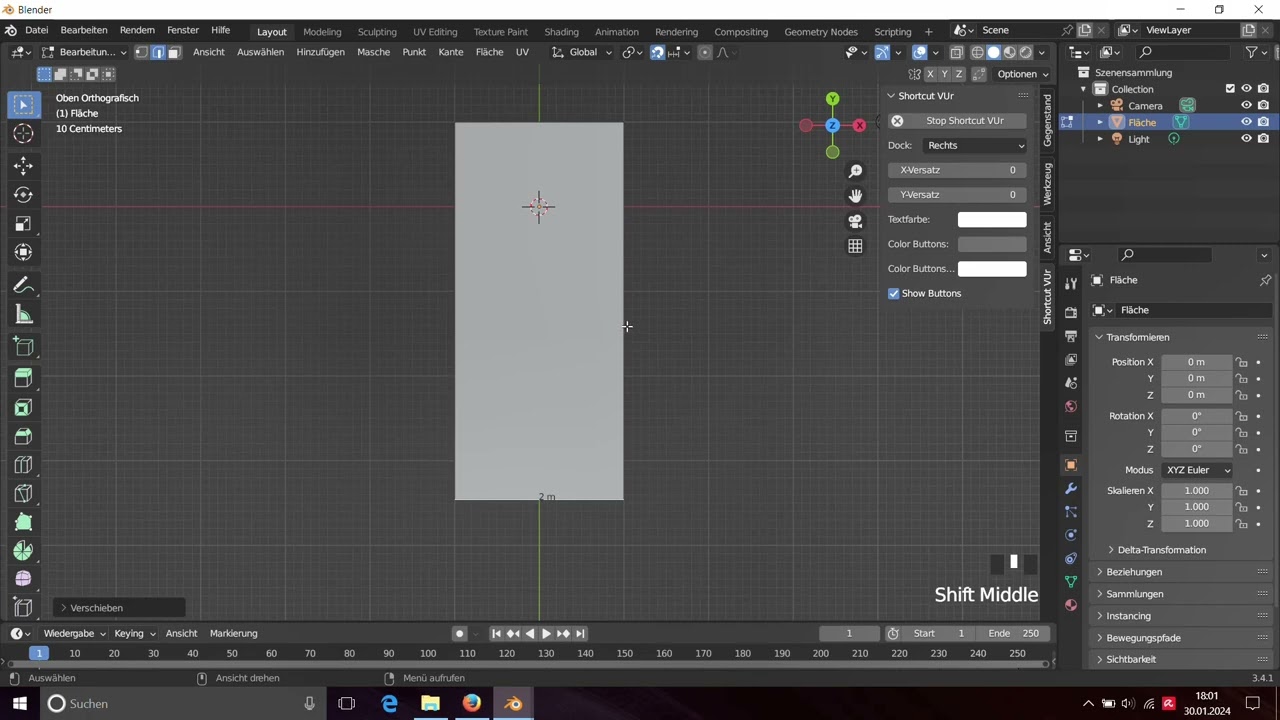Image resolution: width=1280 pixels, height=720 pixels.
Task: Expand the Delta-Transformation panel
Action: pos(1160,550)
